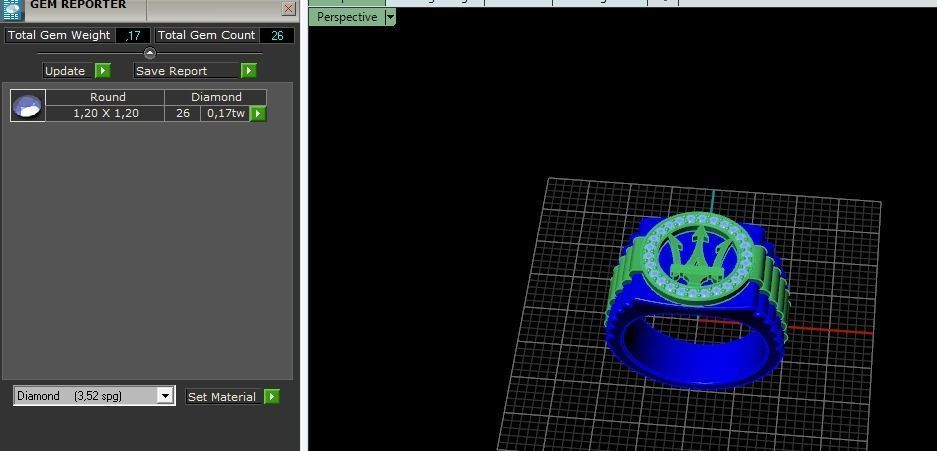Viewport: 937px width, 451px height.
Task: Click the green arrow next to Update
Action: click(x=103, y=71)
